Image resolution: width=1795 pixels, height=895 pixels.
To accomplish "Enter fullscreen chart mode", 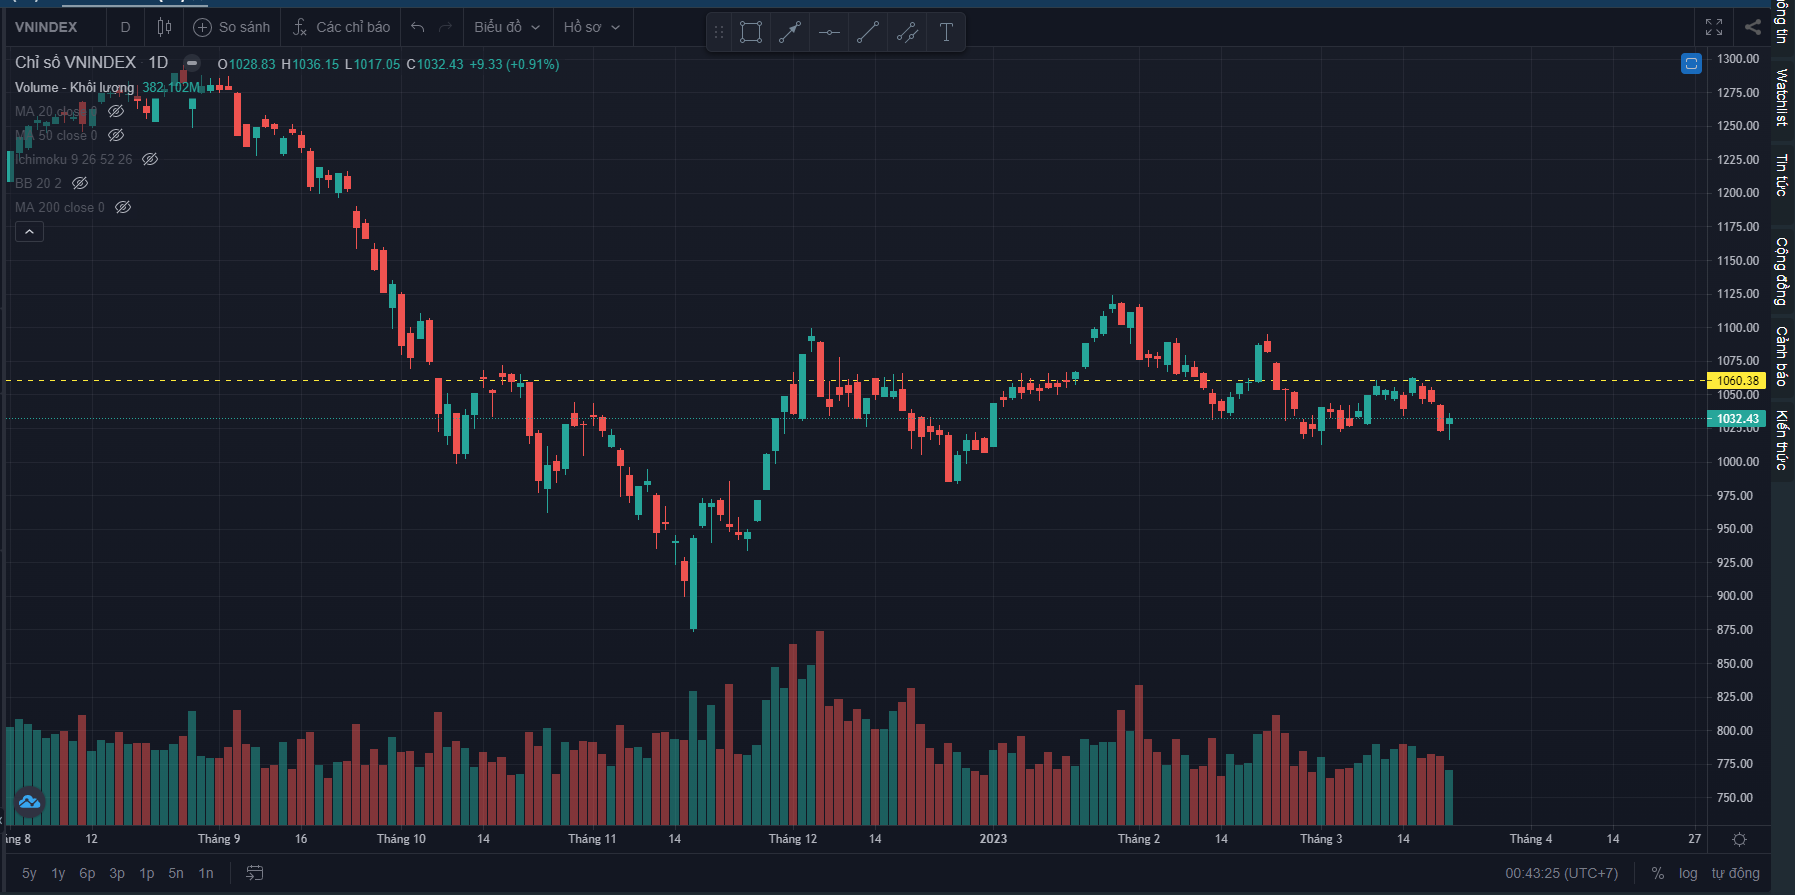I will (x=1714, y=27).
